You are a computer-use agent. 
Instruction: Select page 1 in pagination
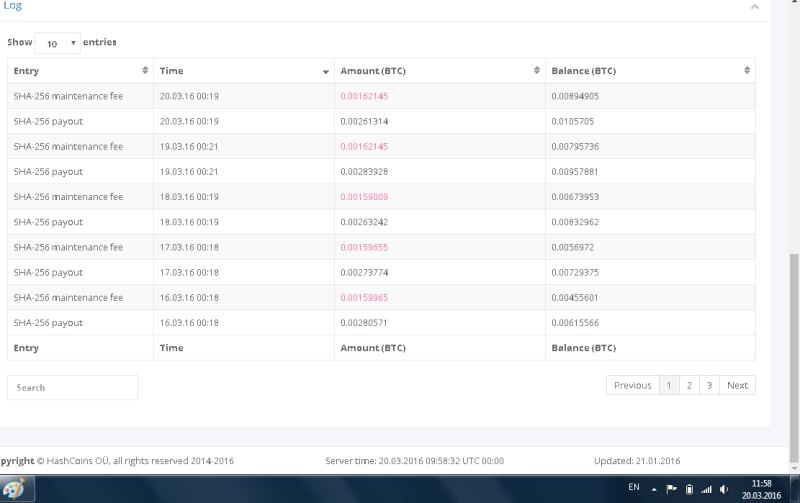(669, 385)
